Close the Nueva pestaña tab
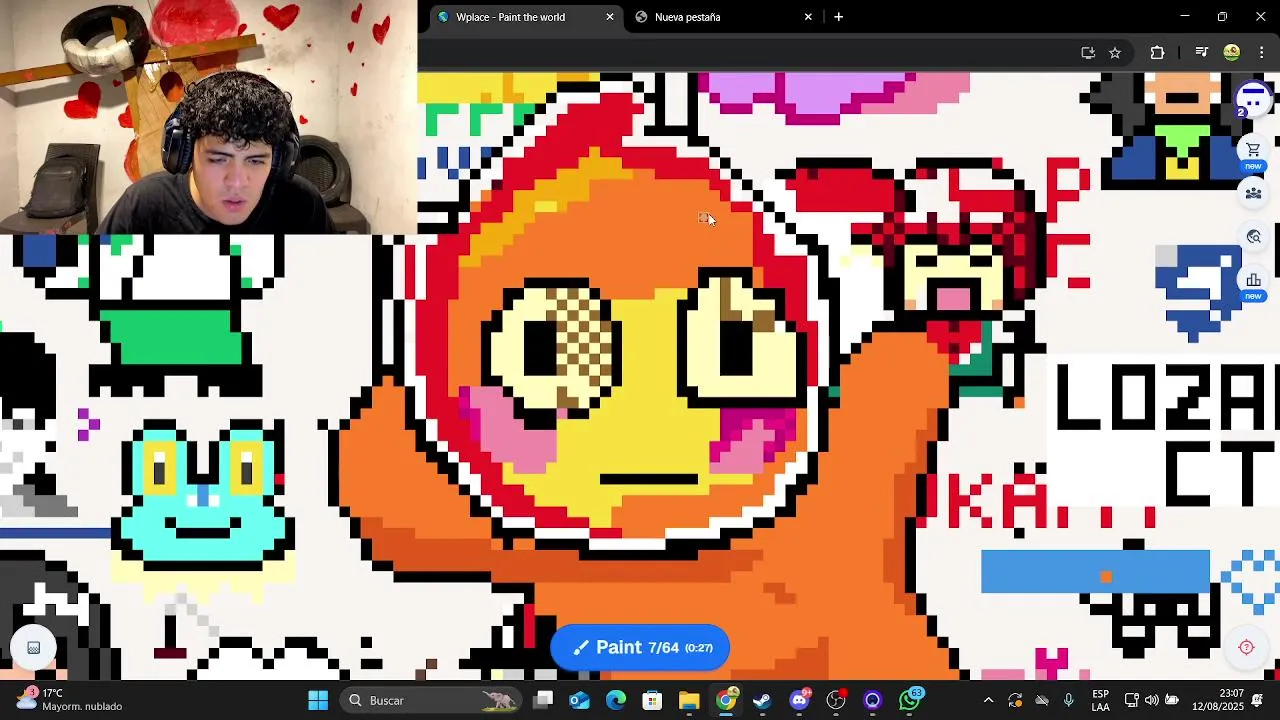Screen dimensions: 1280x720 (x=808, y=17)
